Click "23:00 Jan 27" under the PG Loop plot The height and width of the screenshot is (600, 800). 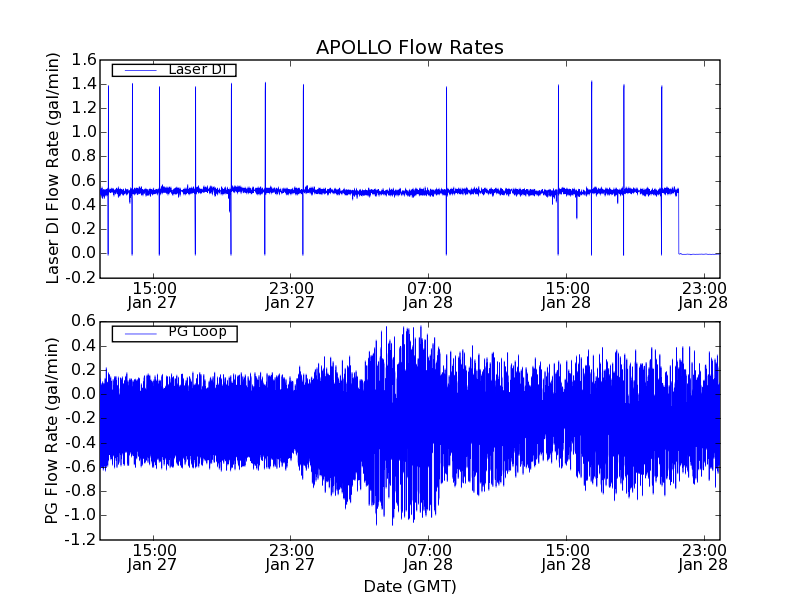[x=290, y=558]
